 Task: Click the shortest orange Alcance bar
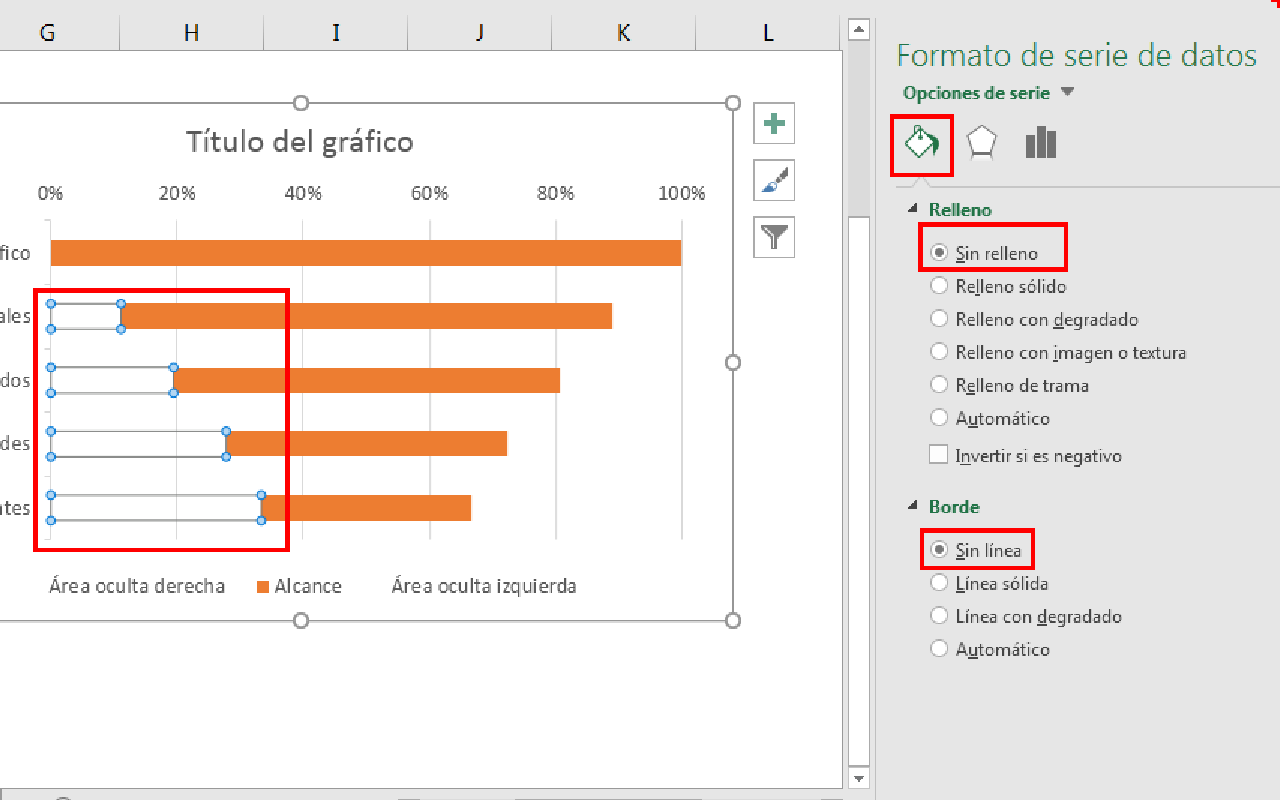366,508
